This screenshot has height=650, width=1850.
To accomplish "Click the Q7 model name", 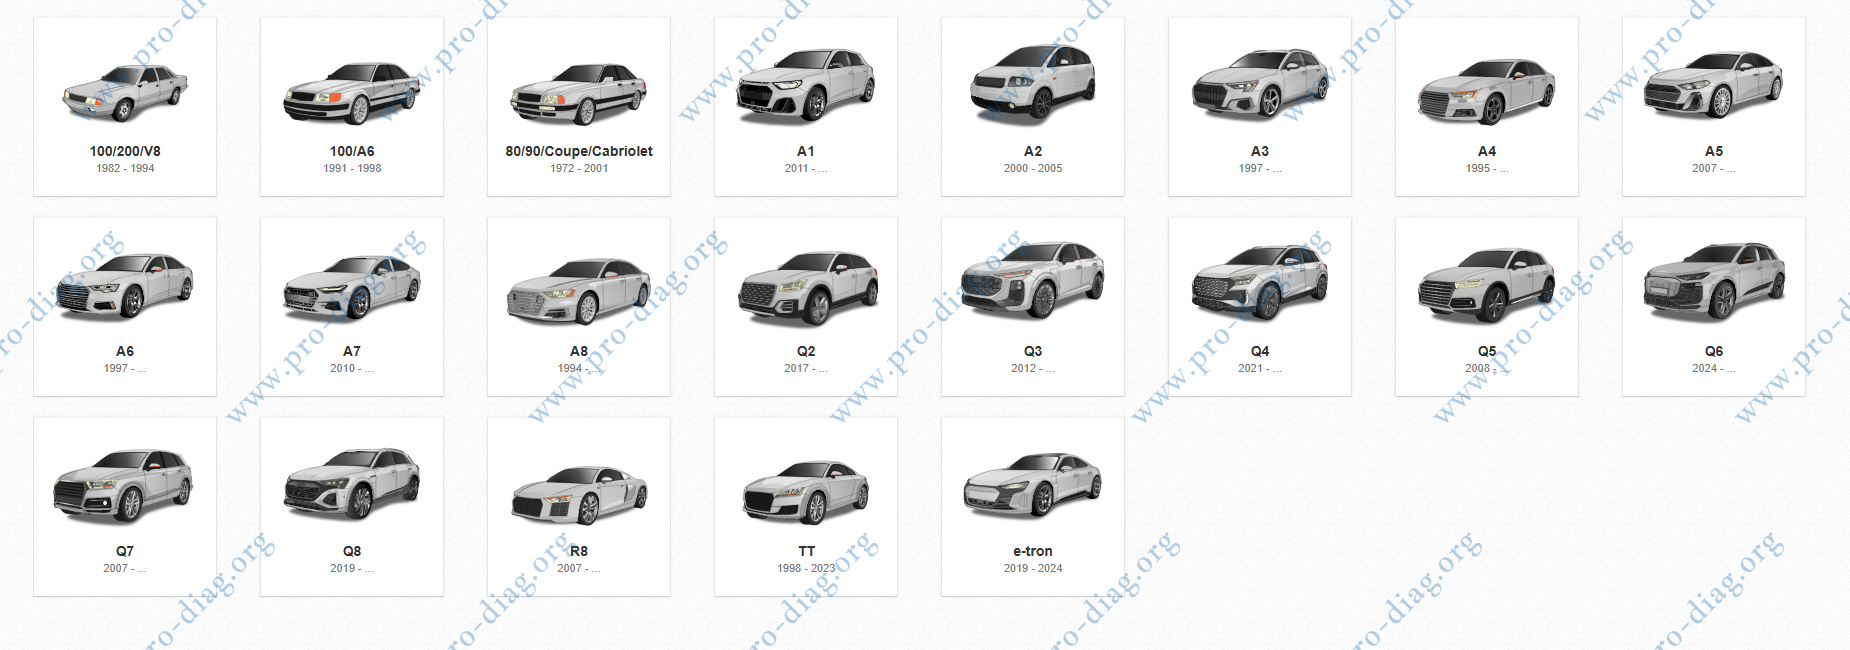I will 125,551.
